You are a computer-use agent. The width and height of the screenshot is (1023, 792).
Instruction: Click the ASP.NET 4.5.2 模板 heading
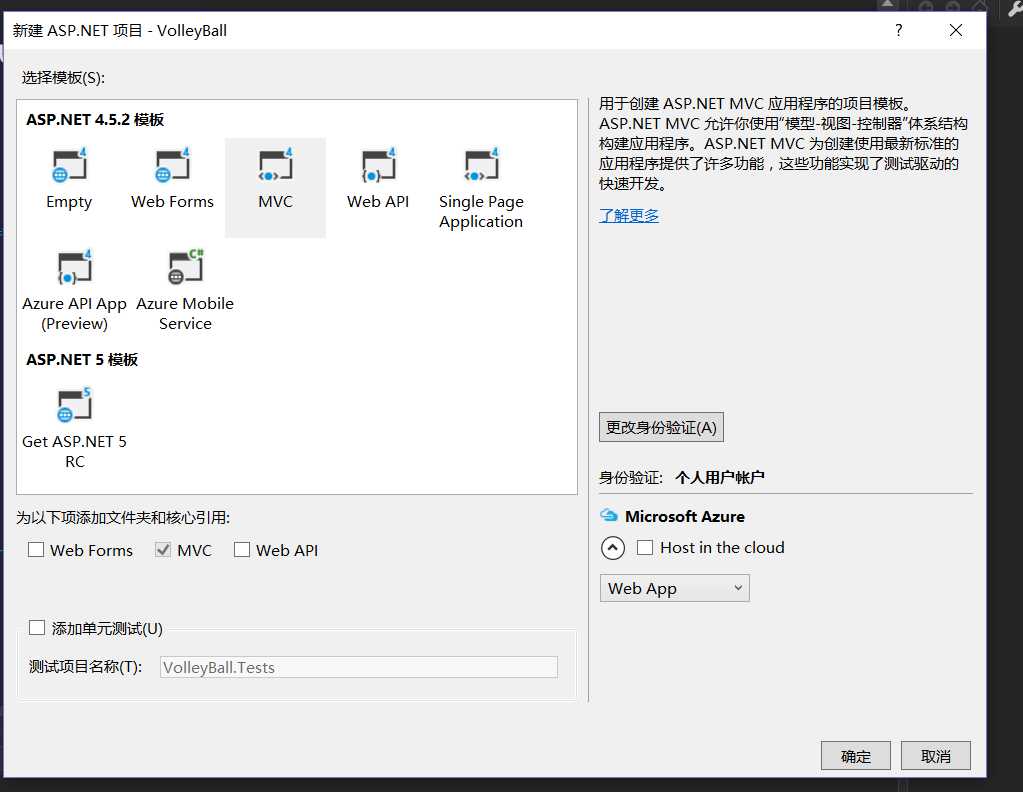(95, 119)
